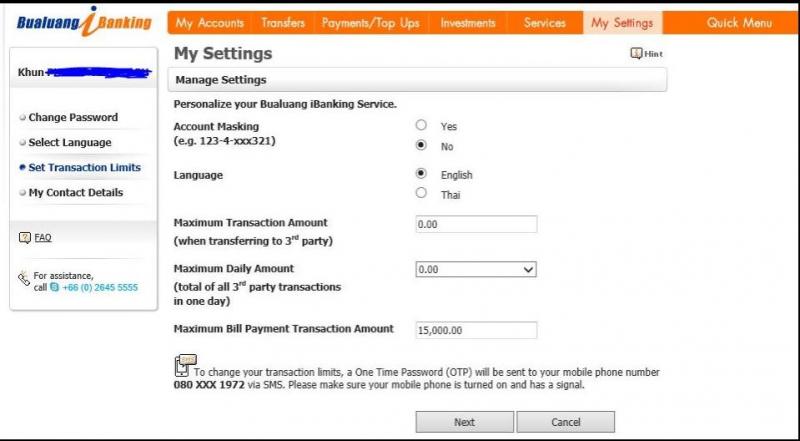Expand the Quick Menu

click(738, 23)
